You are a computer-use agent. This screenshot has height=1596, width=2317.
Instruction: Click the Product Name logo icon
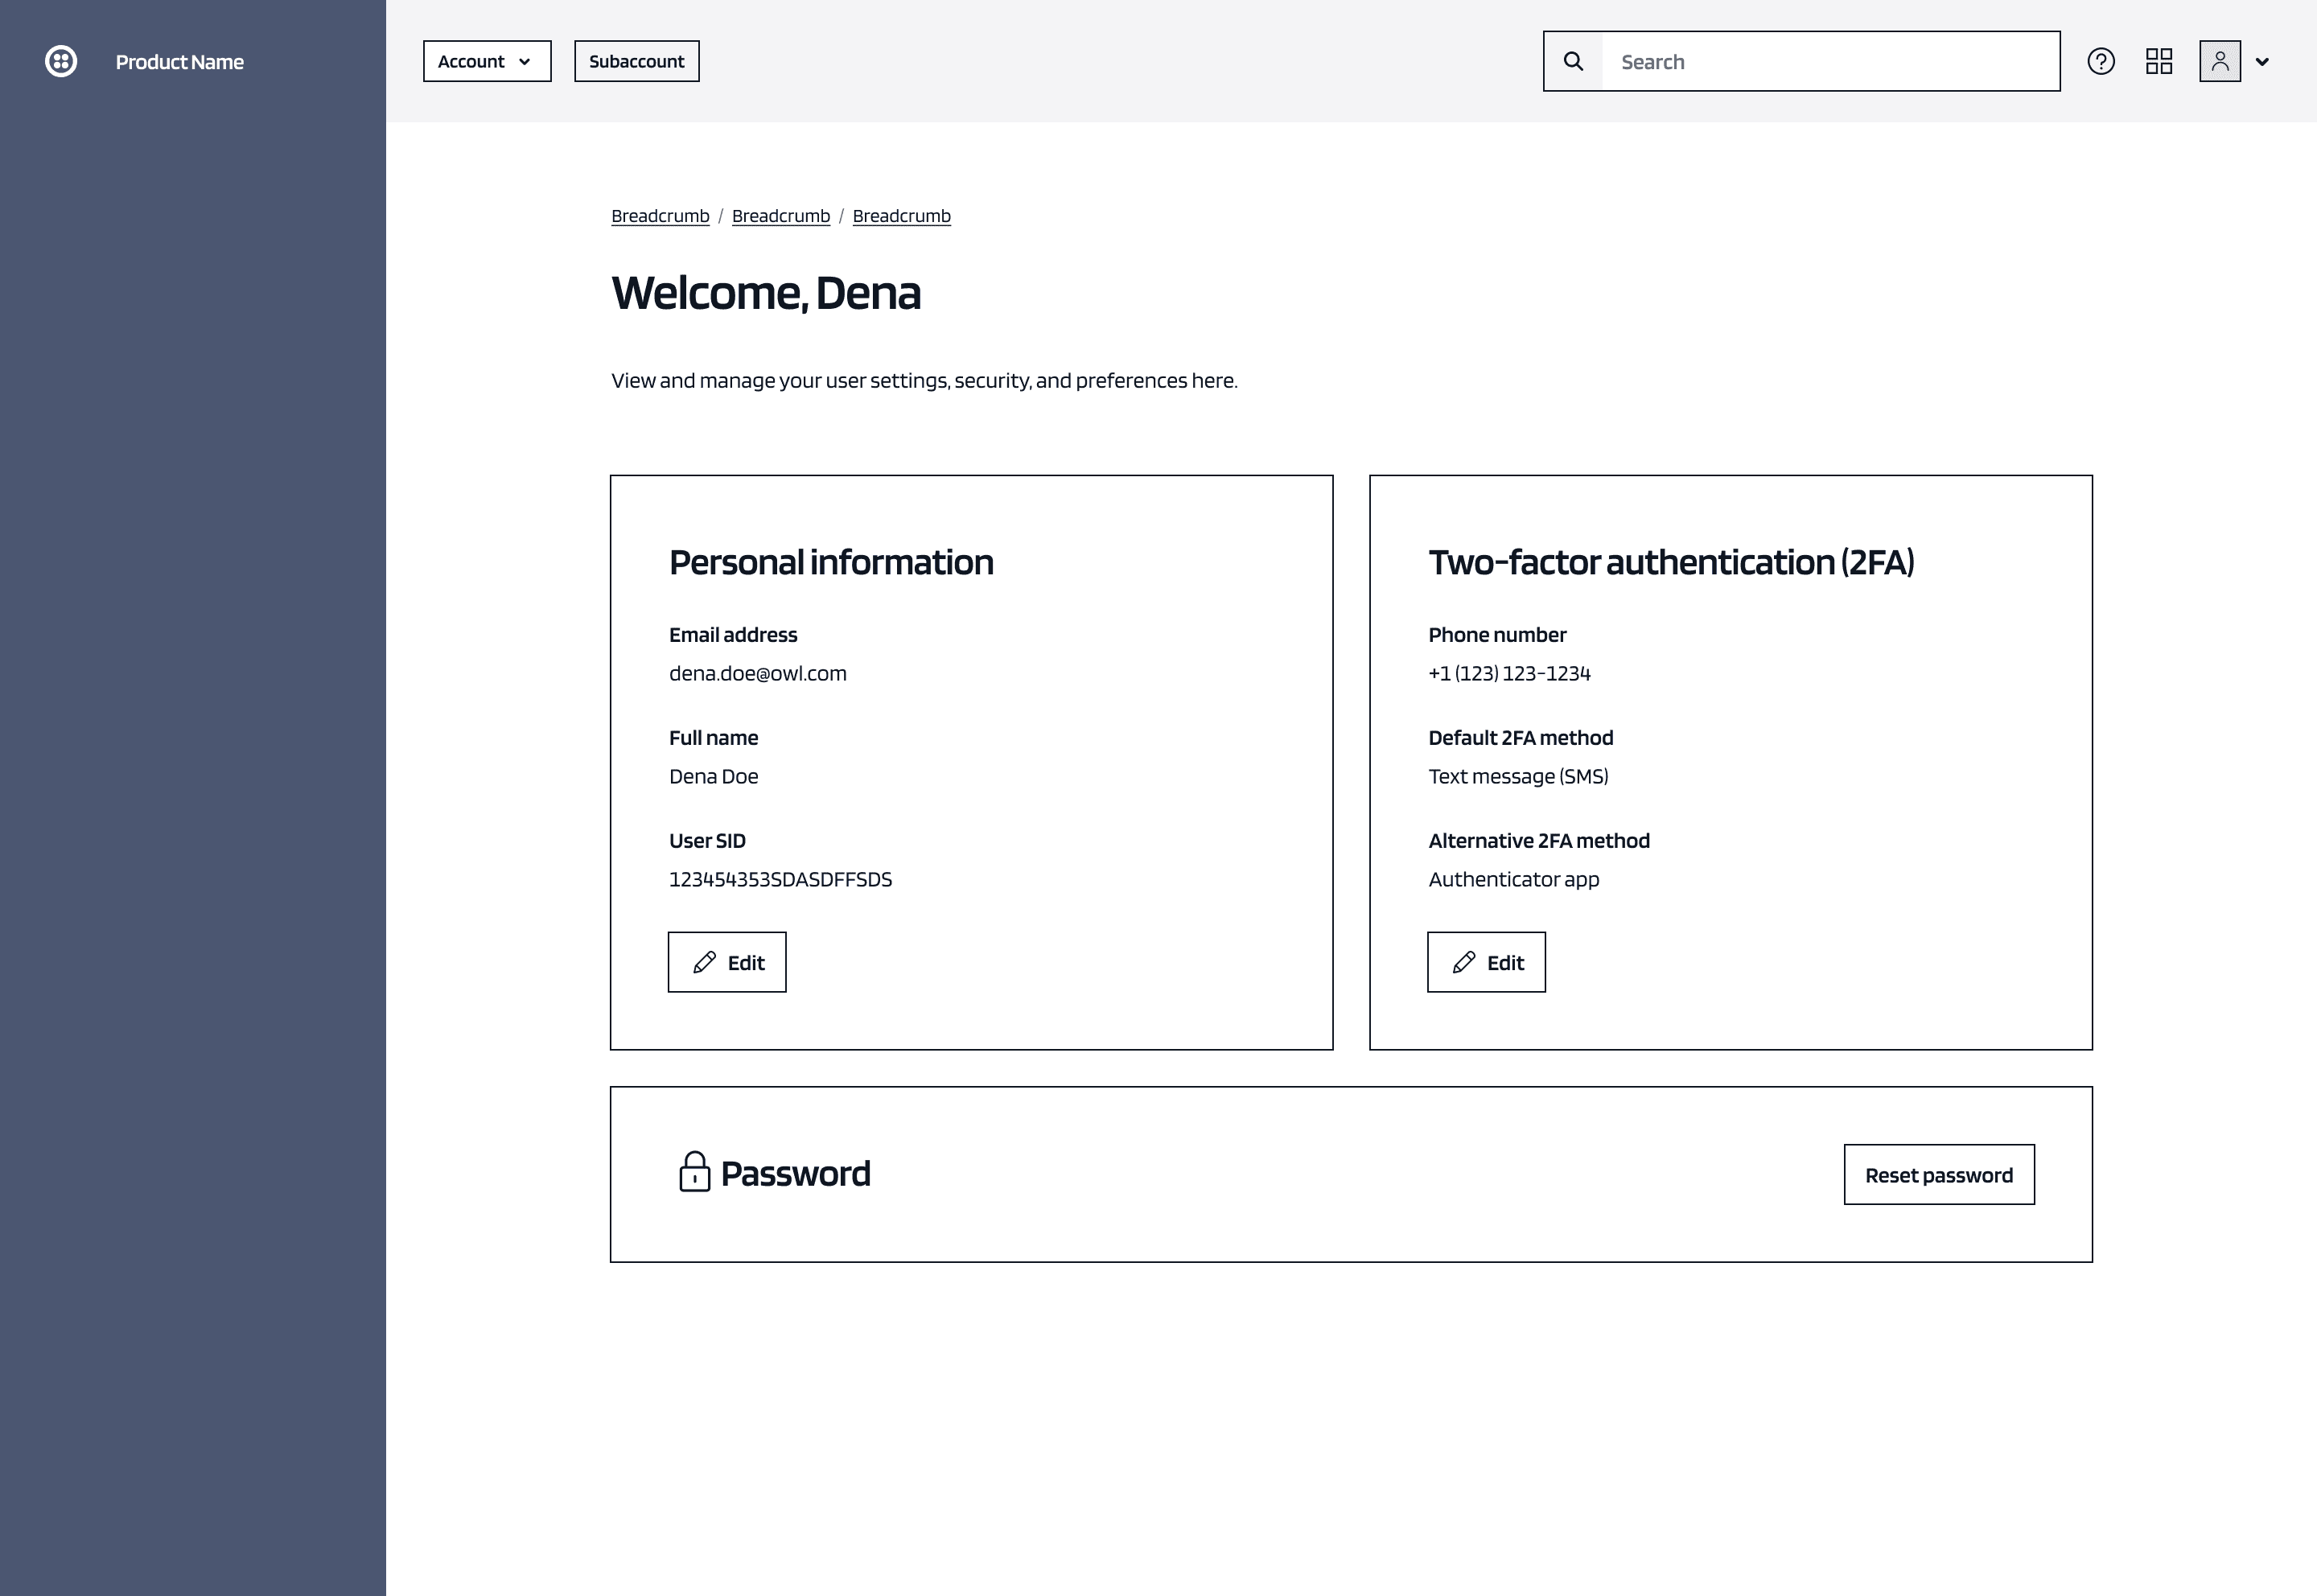(60, 61)
